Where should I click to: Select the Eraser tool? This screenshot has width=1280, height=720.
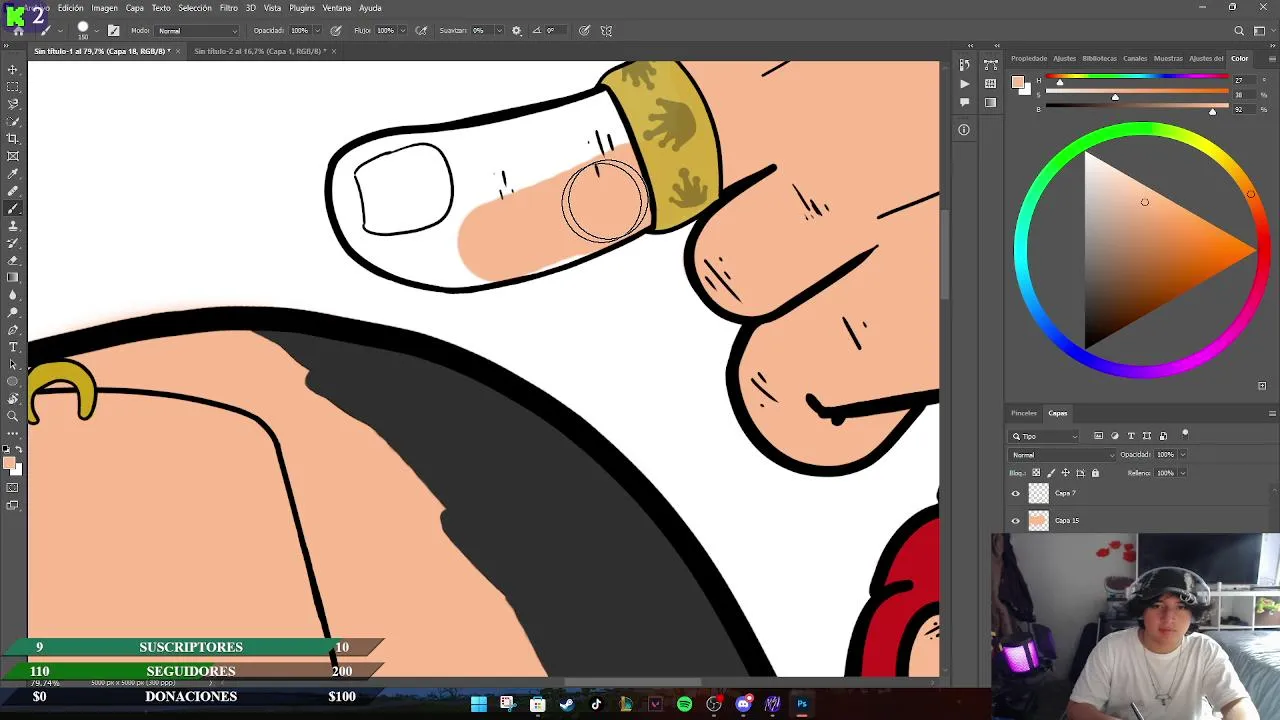pos(13,261)
